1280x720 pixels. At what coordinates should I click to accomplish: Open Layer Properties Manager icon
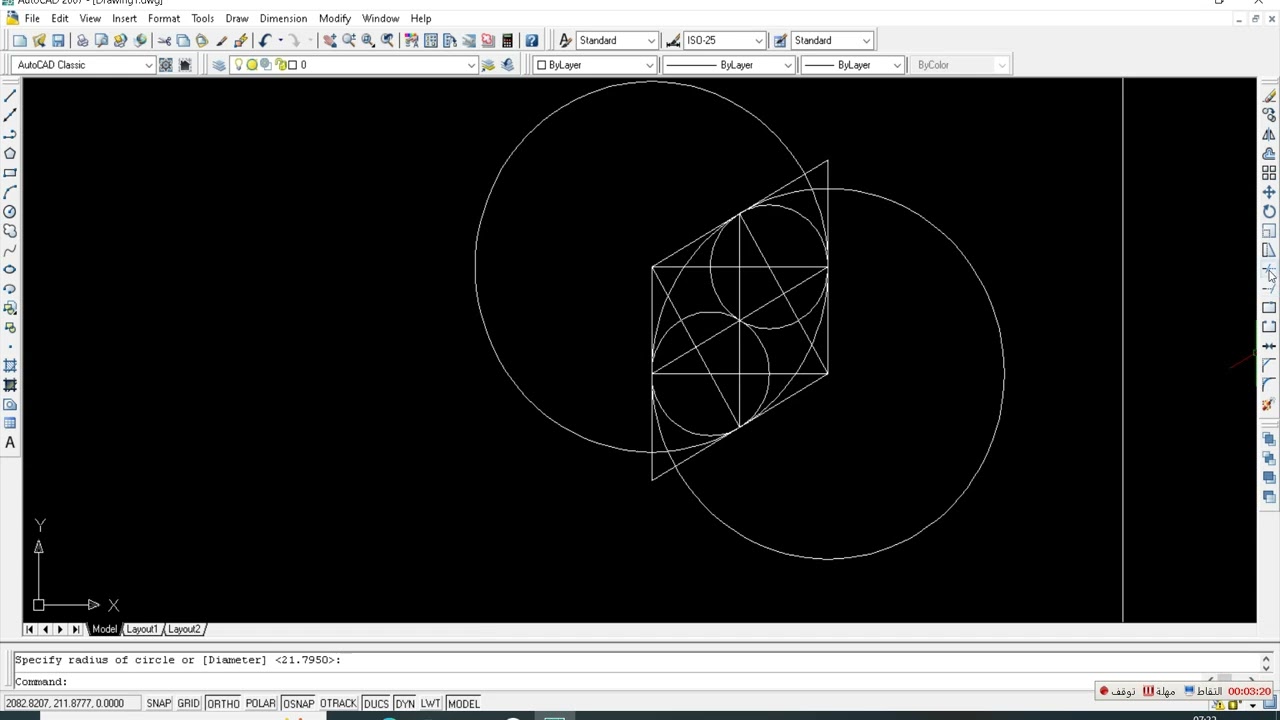(219, 65)
